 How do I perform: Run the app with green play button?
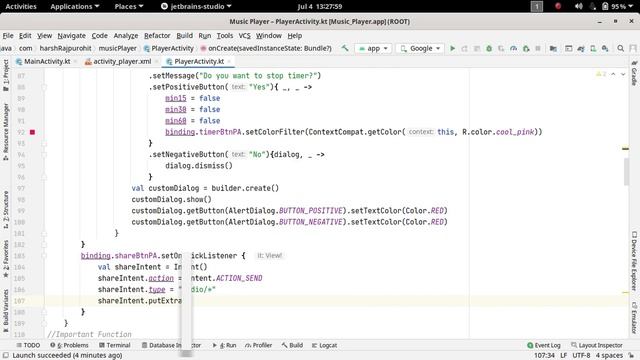pyautogui.click(x=452, y=48)
